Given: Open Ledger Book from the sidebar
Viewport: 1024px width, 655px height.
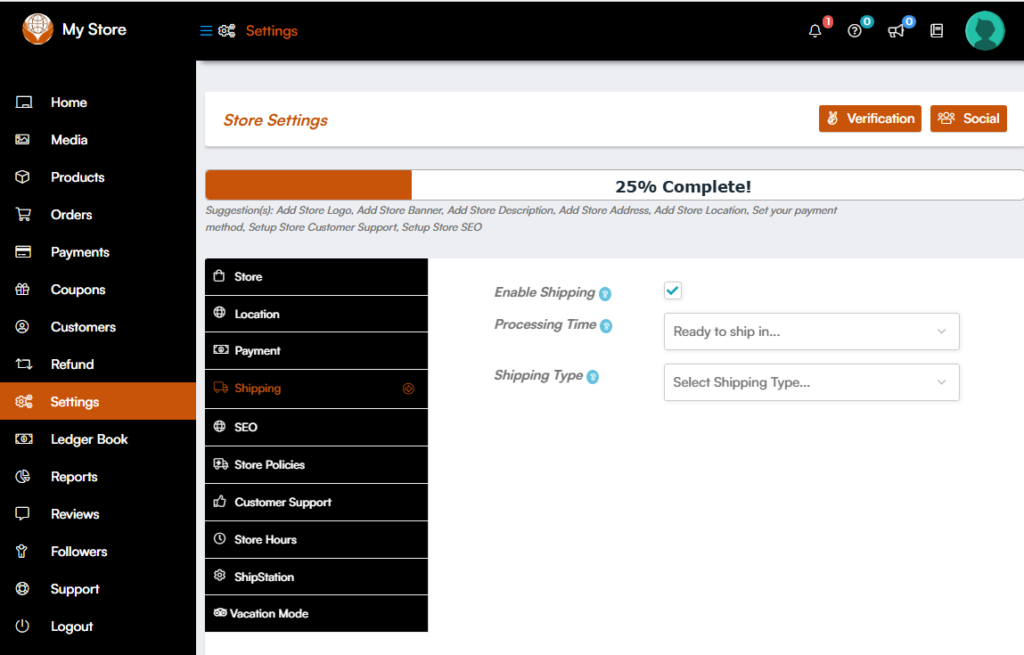Looking at the screenshot, I should 89,439.
